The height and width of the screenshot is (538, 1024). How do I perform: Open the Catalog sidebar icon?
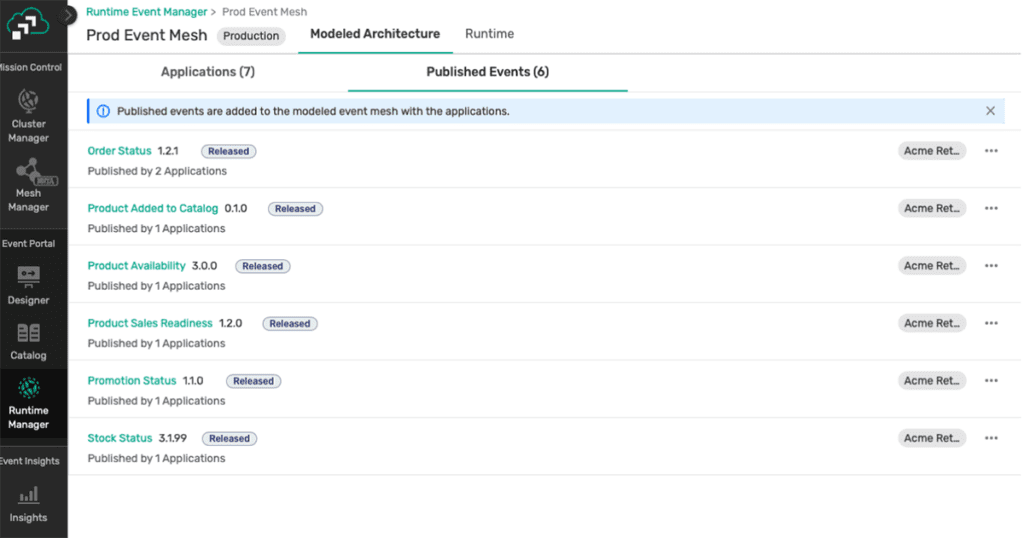point(28,339)
